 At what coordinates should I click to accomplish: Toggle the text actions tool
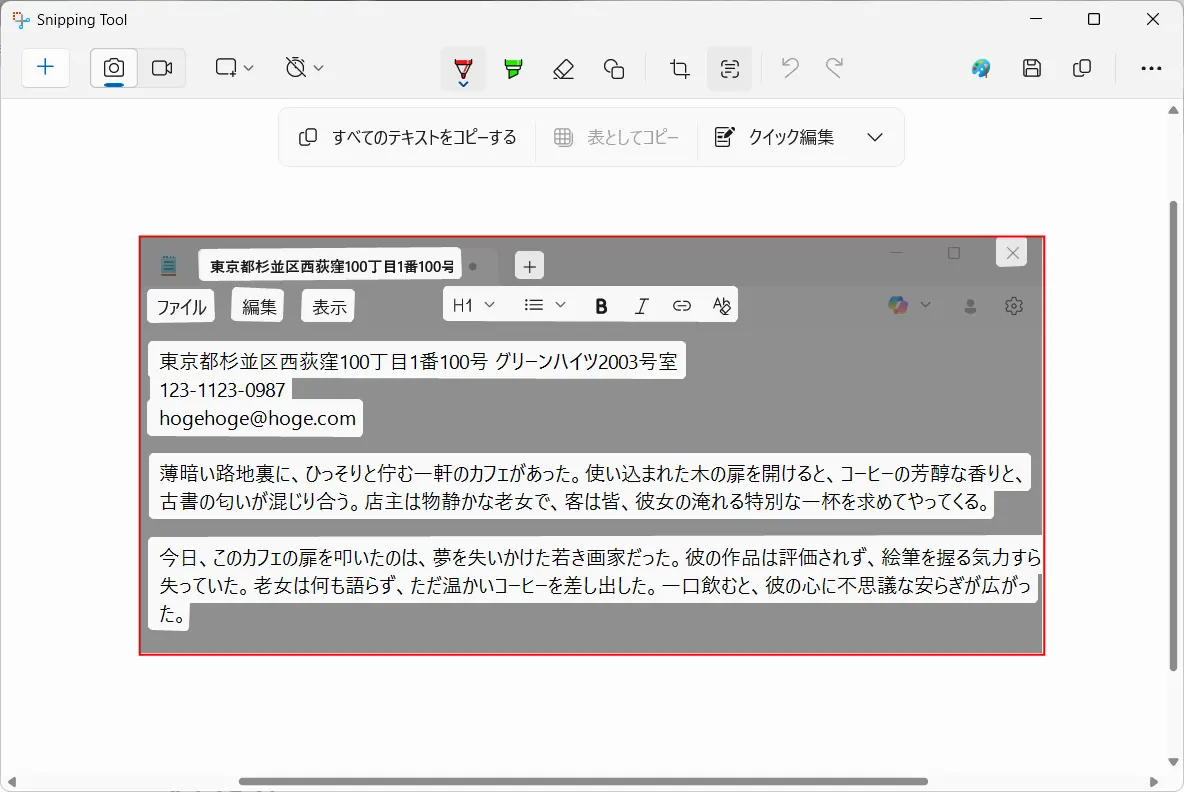click(729, 69)
